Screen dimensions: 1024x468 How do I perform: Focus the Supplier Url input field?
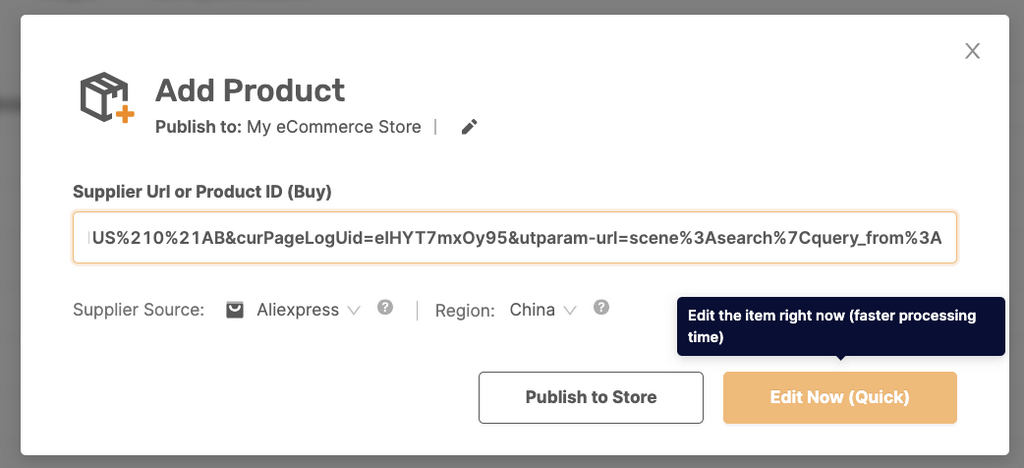[515, 238]
